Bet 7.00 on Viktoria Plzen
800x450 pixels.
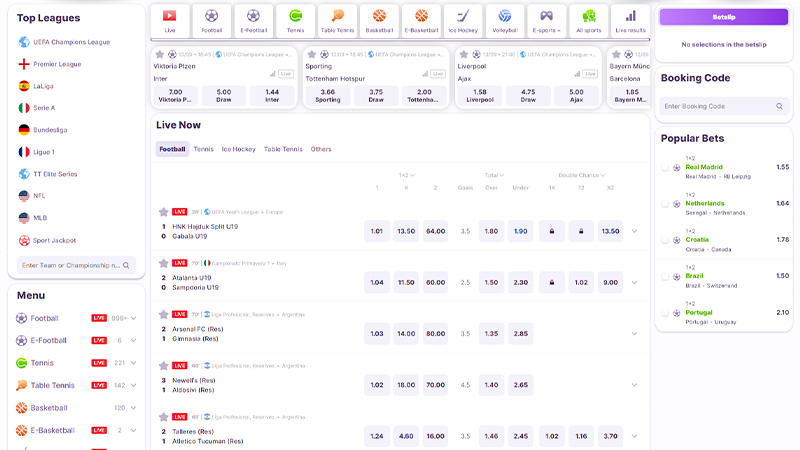pyautogui.click(x=175, y=95)
